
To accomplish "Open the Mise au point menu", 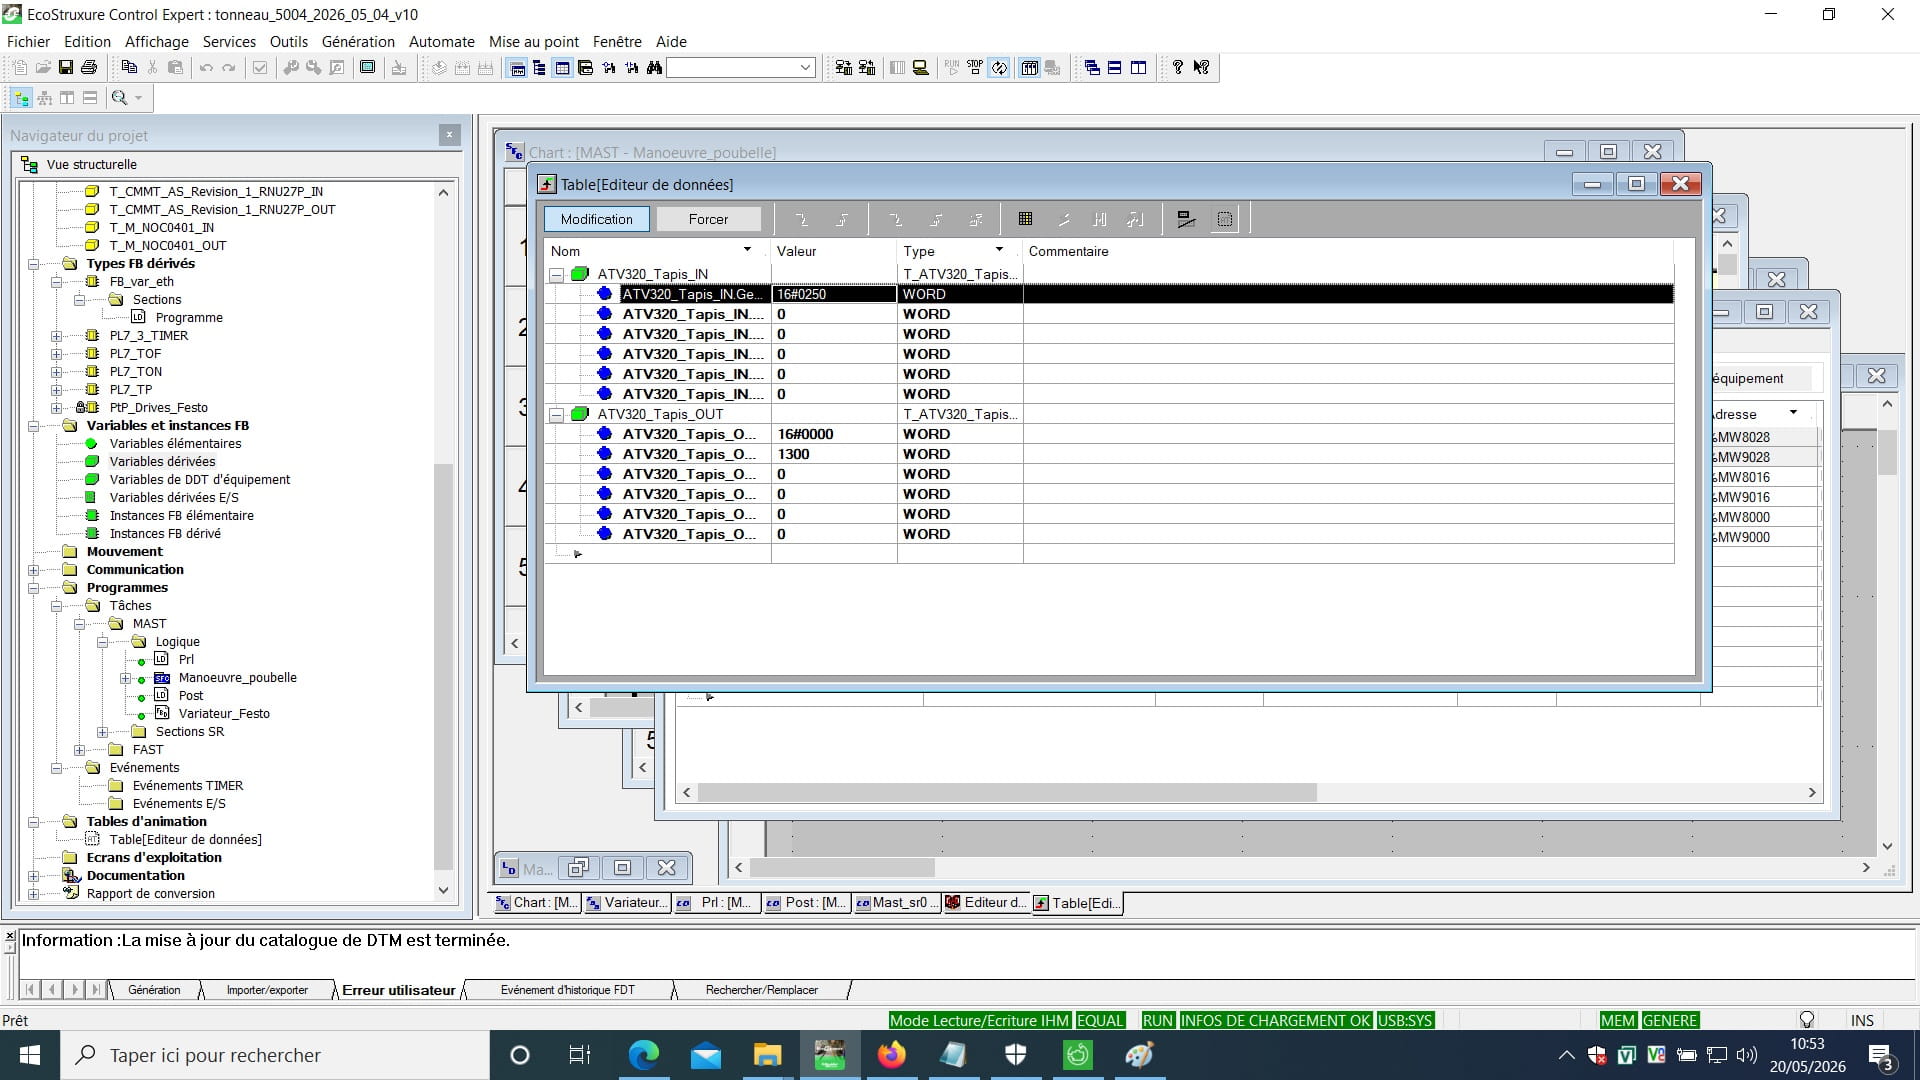I will [534, 41].
